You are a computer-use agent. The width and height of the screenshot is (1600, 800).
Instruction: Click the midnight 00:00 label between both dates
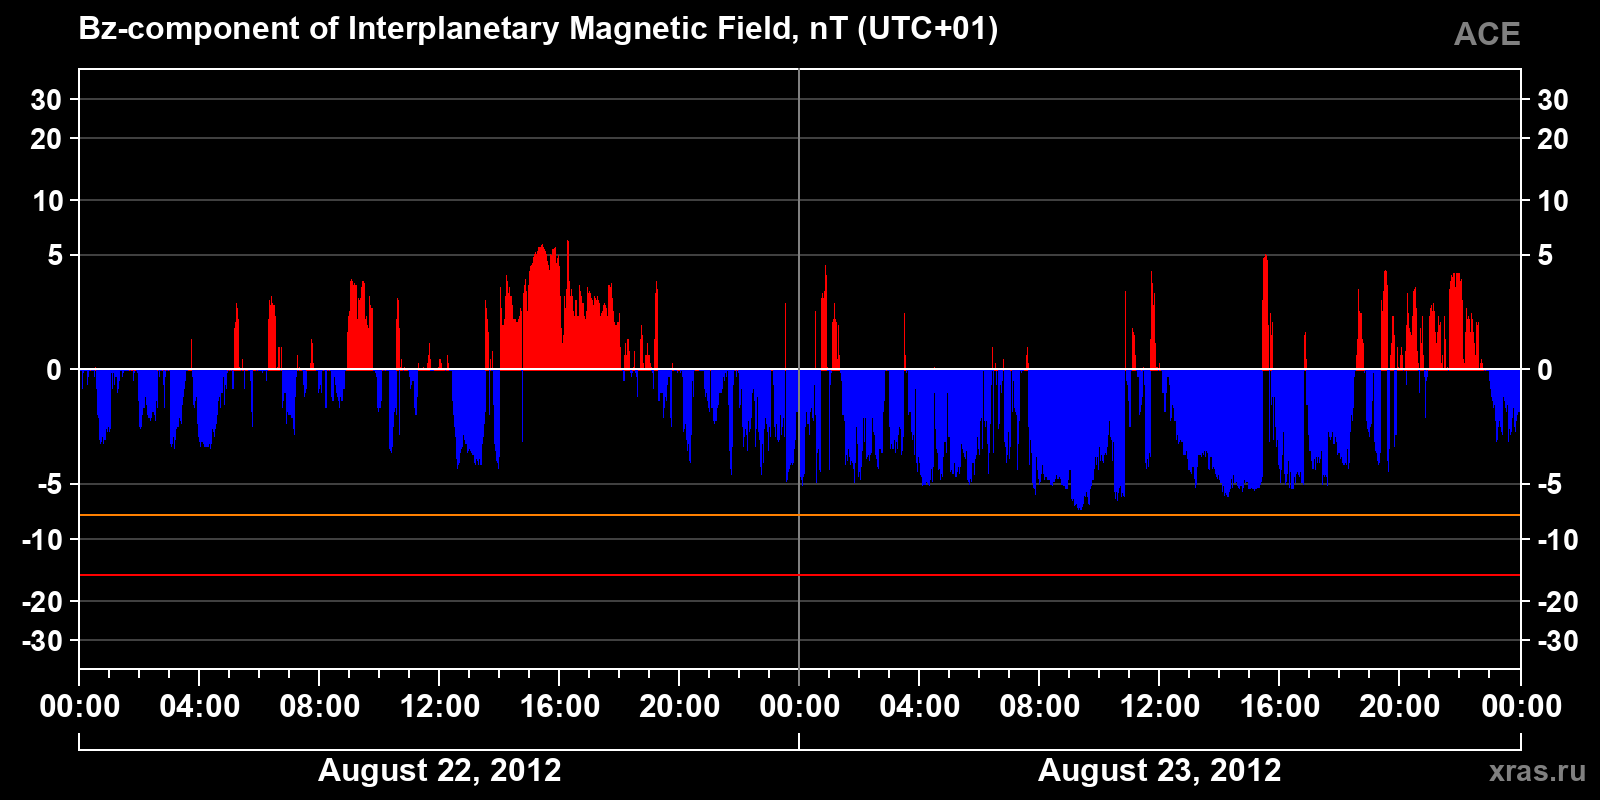pyautogui.click(x=800, y=706)
